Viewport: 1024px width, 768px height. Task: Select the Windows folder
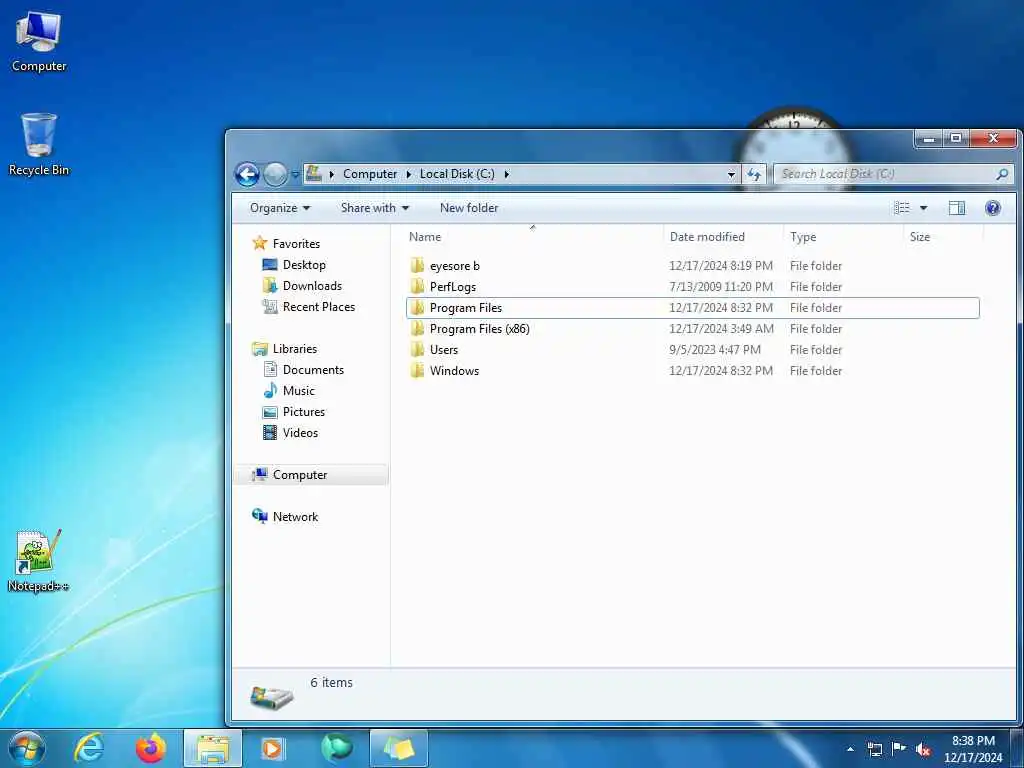692,370
